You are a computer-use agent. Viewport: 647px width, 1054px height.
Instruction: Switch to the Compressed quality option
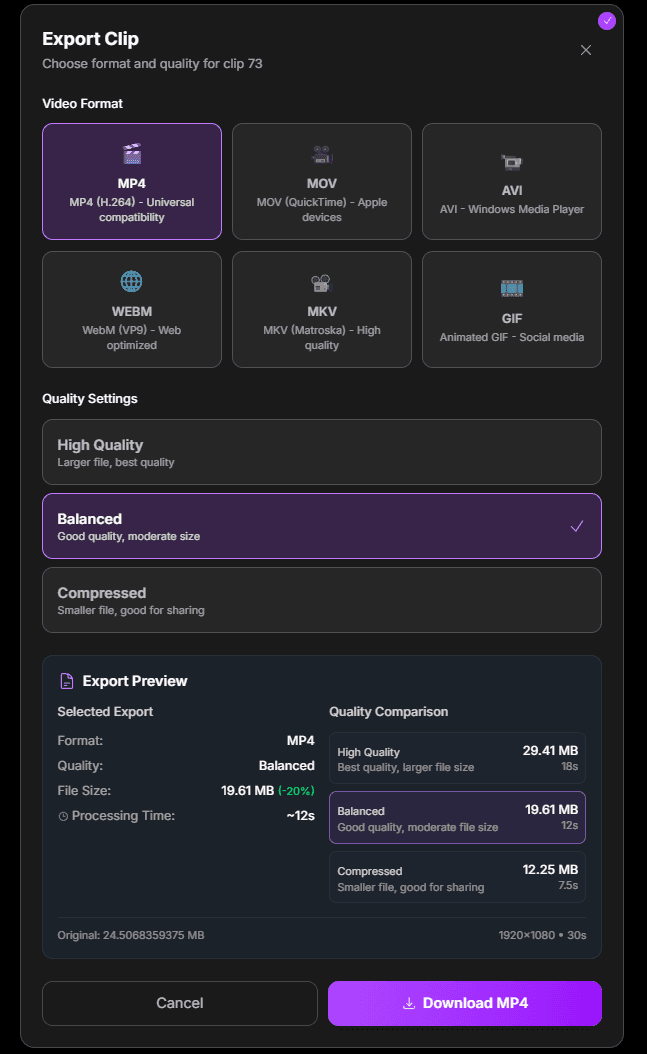point(321,600)
